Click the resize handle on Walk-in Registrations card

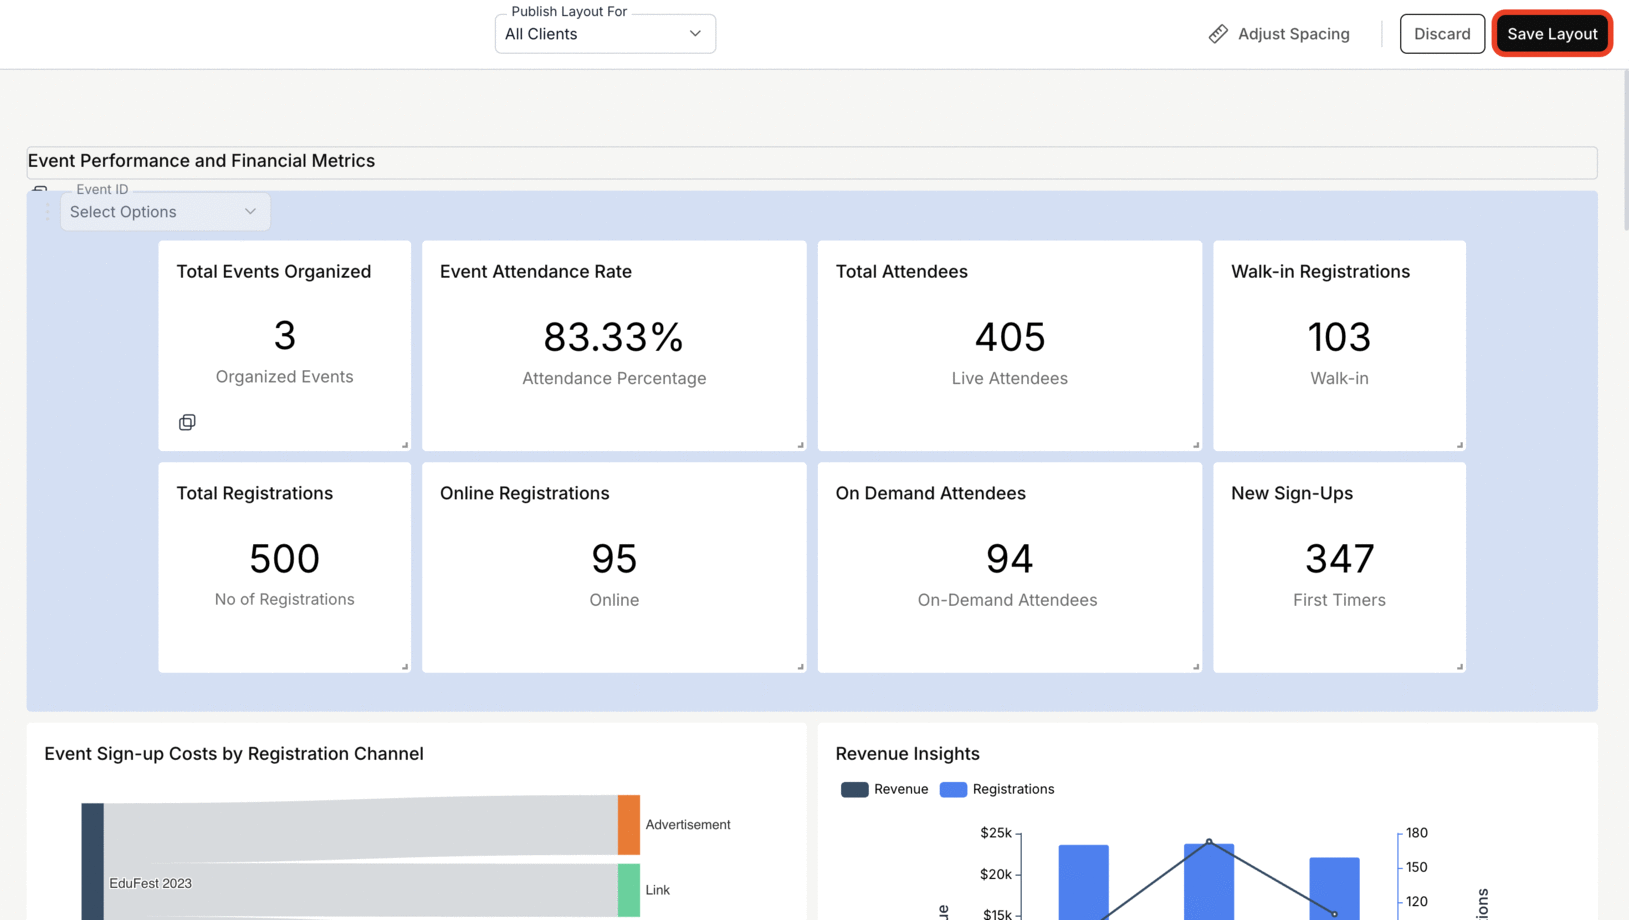click(x=1458, y=442)
